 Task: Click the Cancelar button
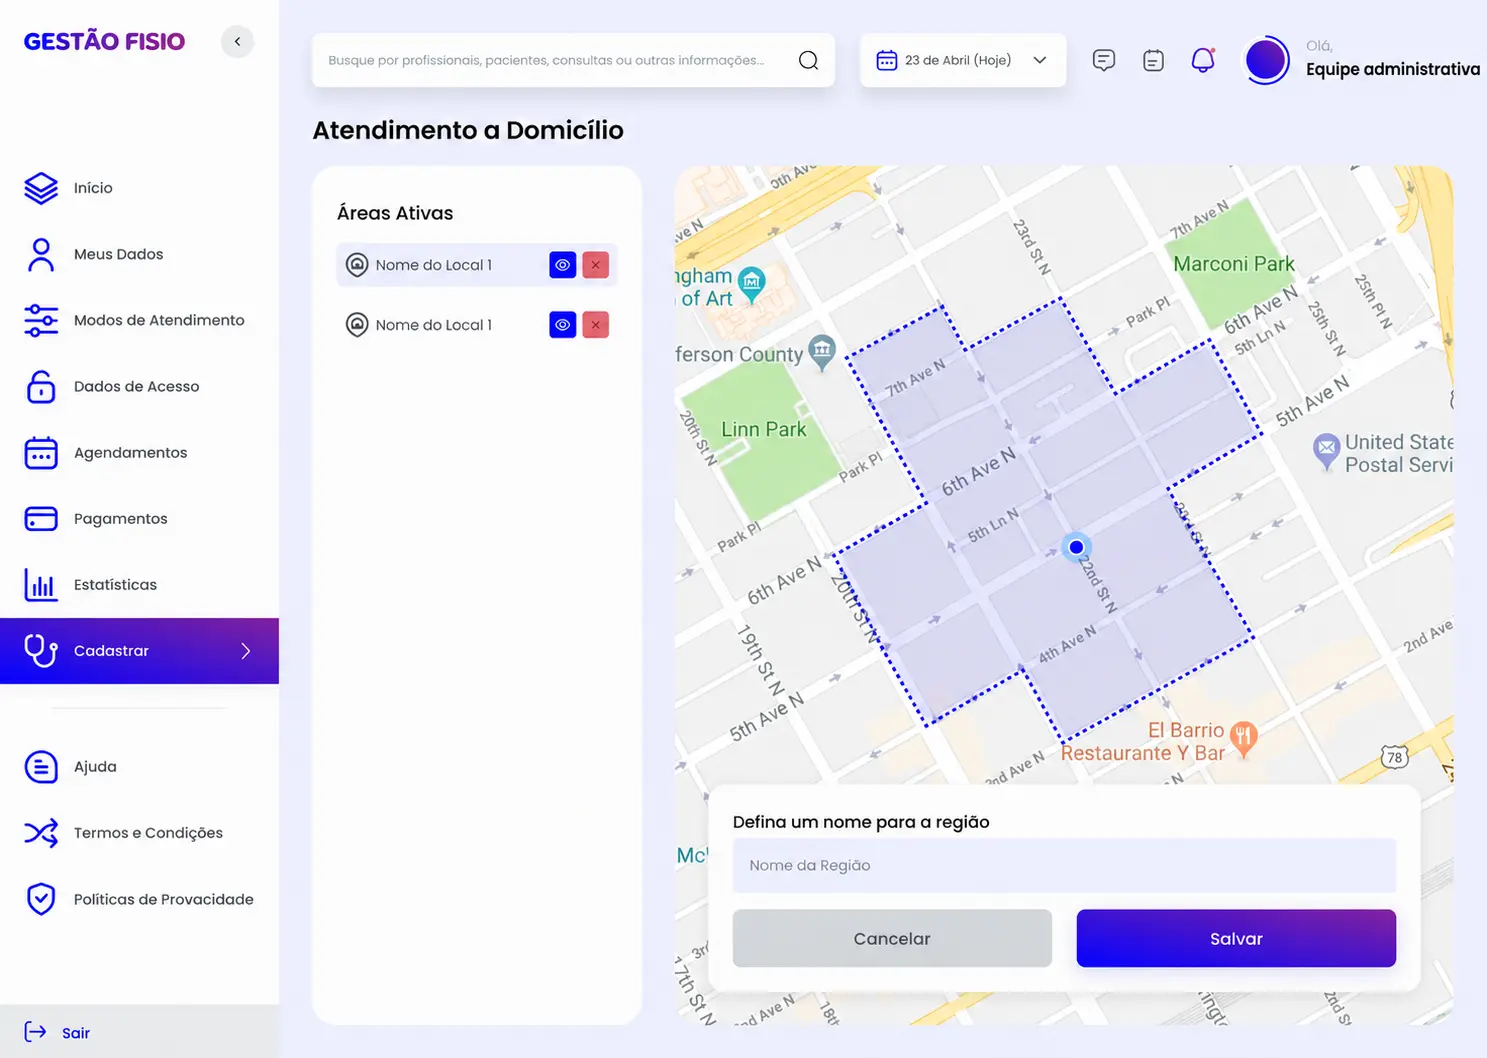point(892,938)
